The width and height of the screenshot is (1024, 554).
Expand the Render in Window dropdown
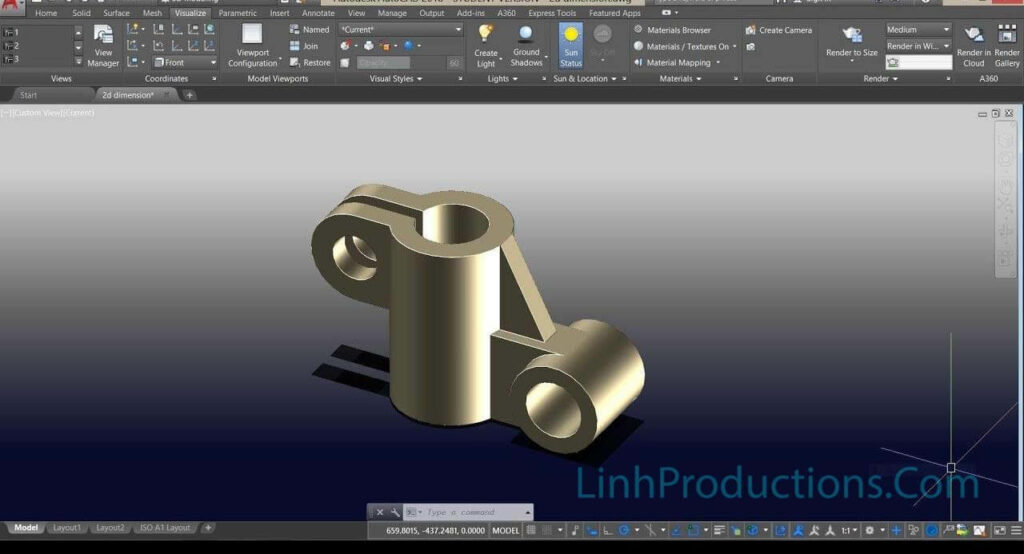pyautogui.click(x=918, y=46)
